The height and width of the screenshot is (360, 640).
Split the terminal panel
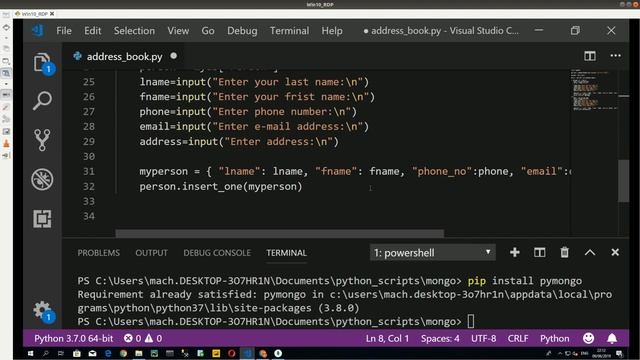point(540,252)
